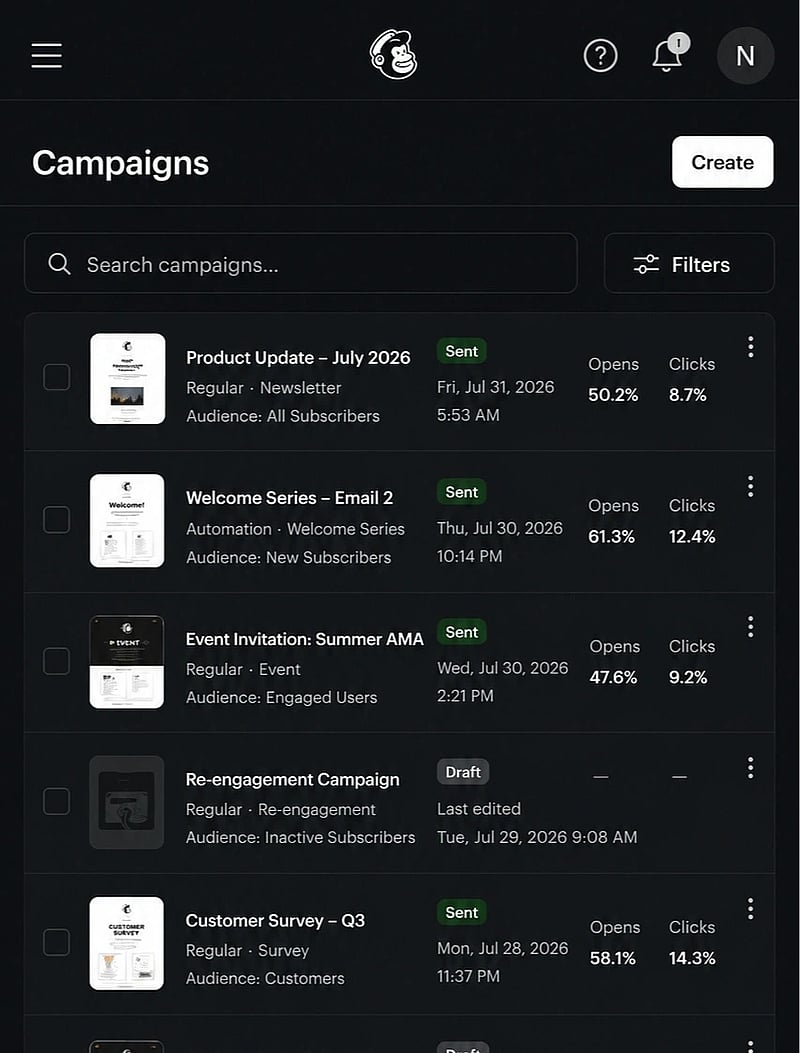
Task: Click 'Regular · Event' text
Action: coord(243,670)
